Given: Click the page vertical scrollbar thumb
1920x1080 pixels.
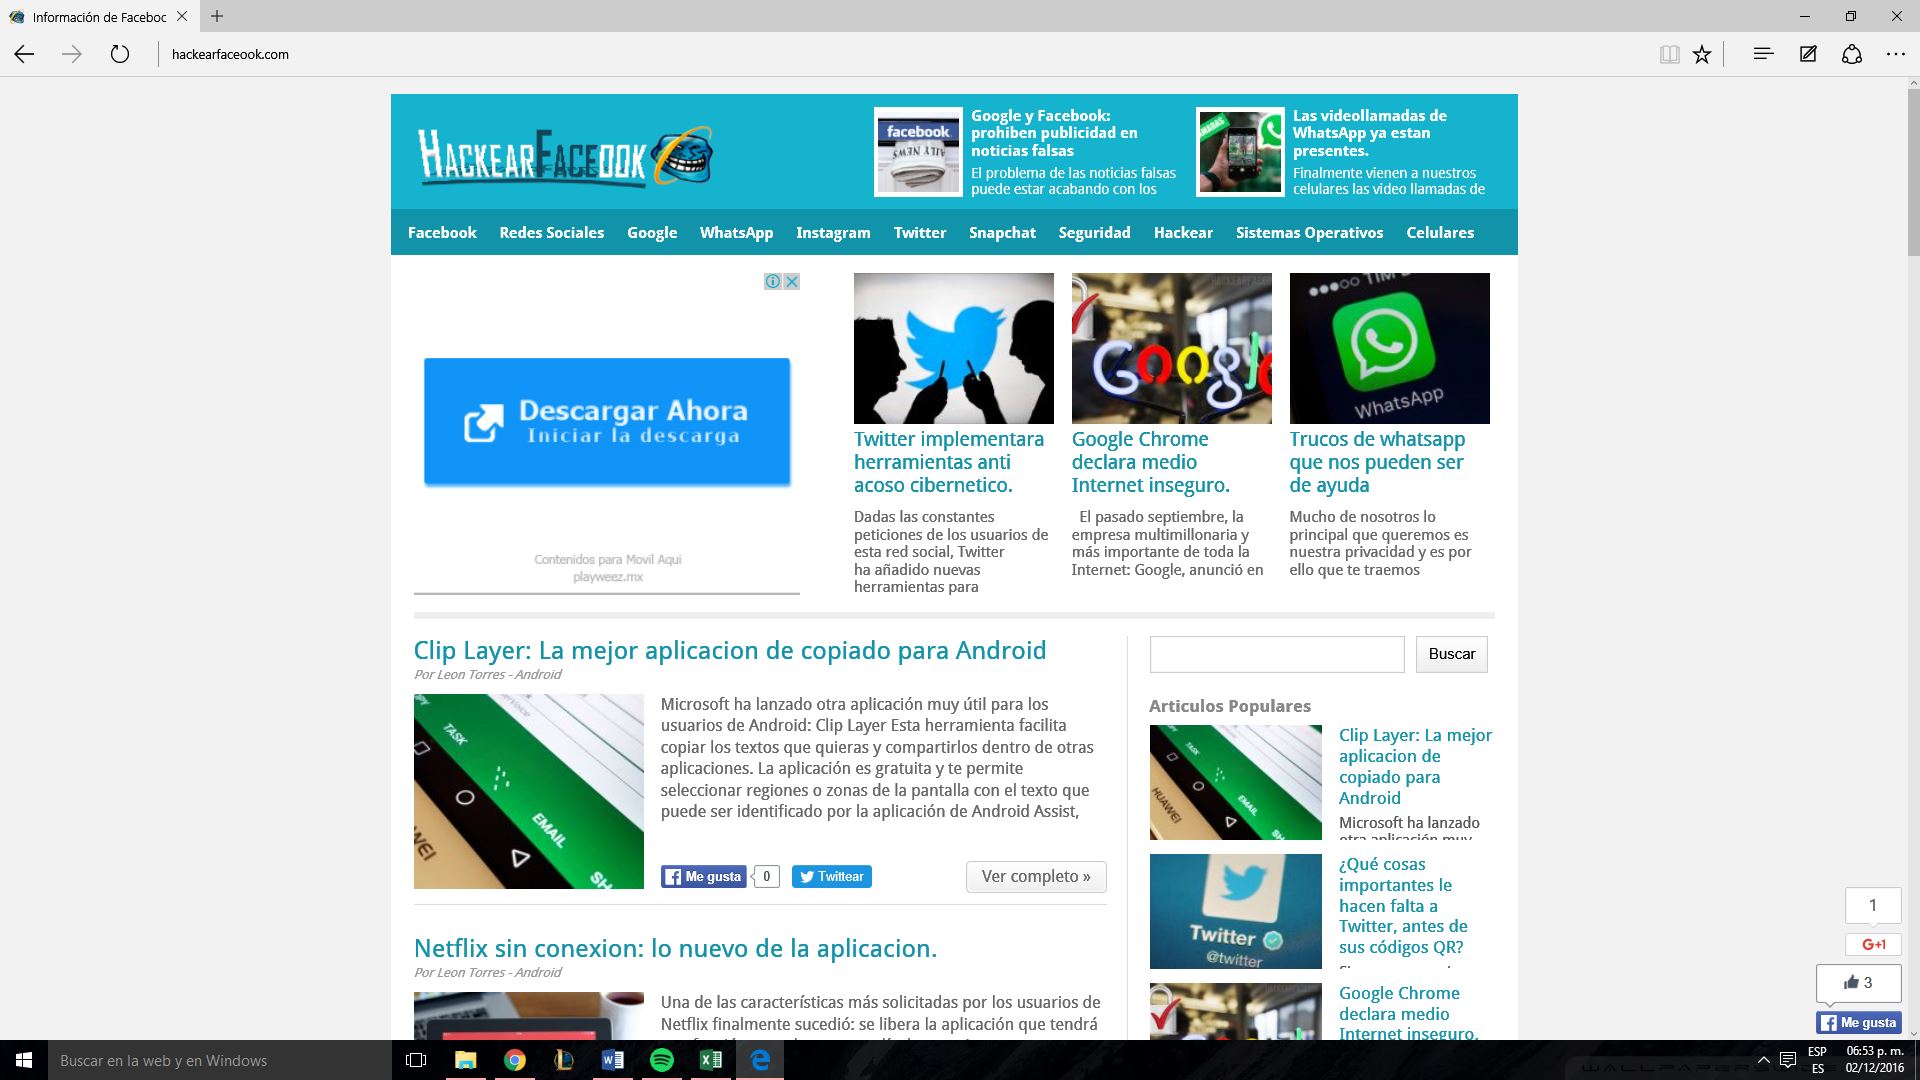Looking at the screenshot, I should point(1912,175).
